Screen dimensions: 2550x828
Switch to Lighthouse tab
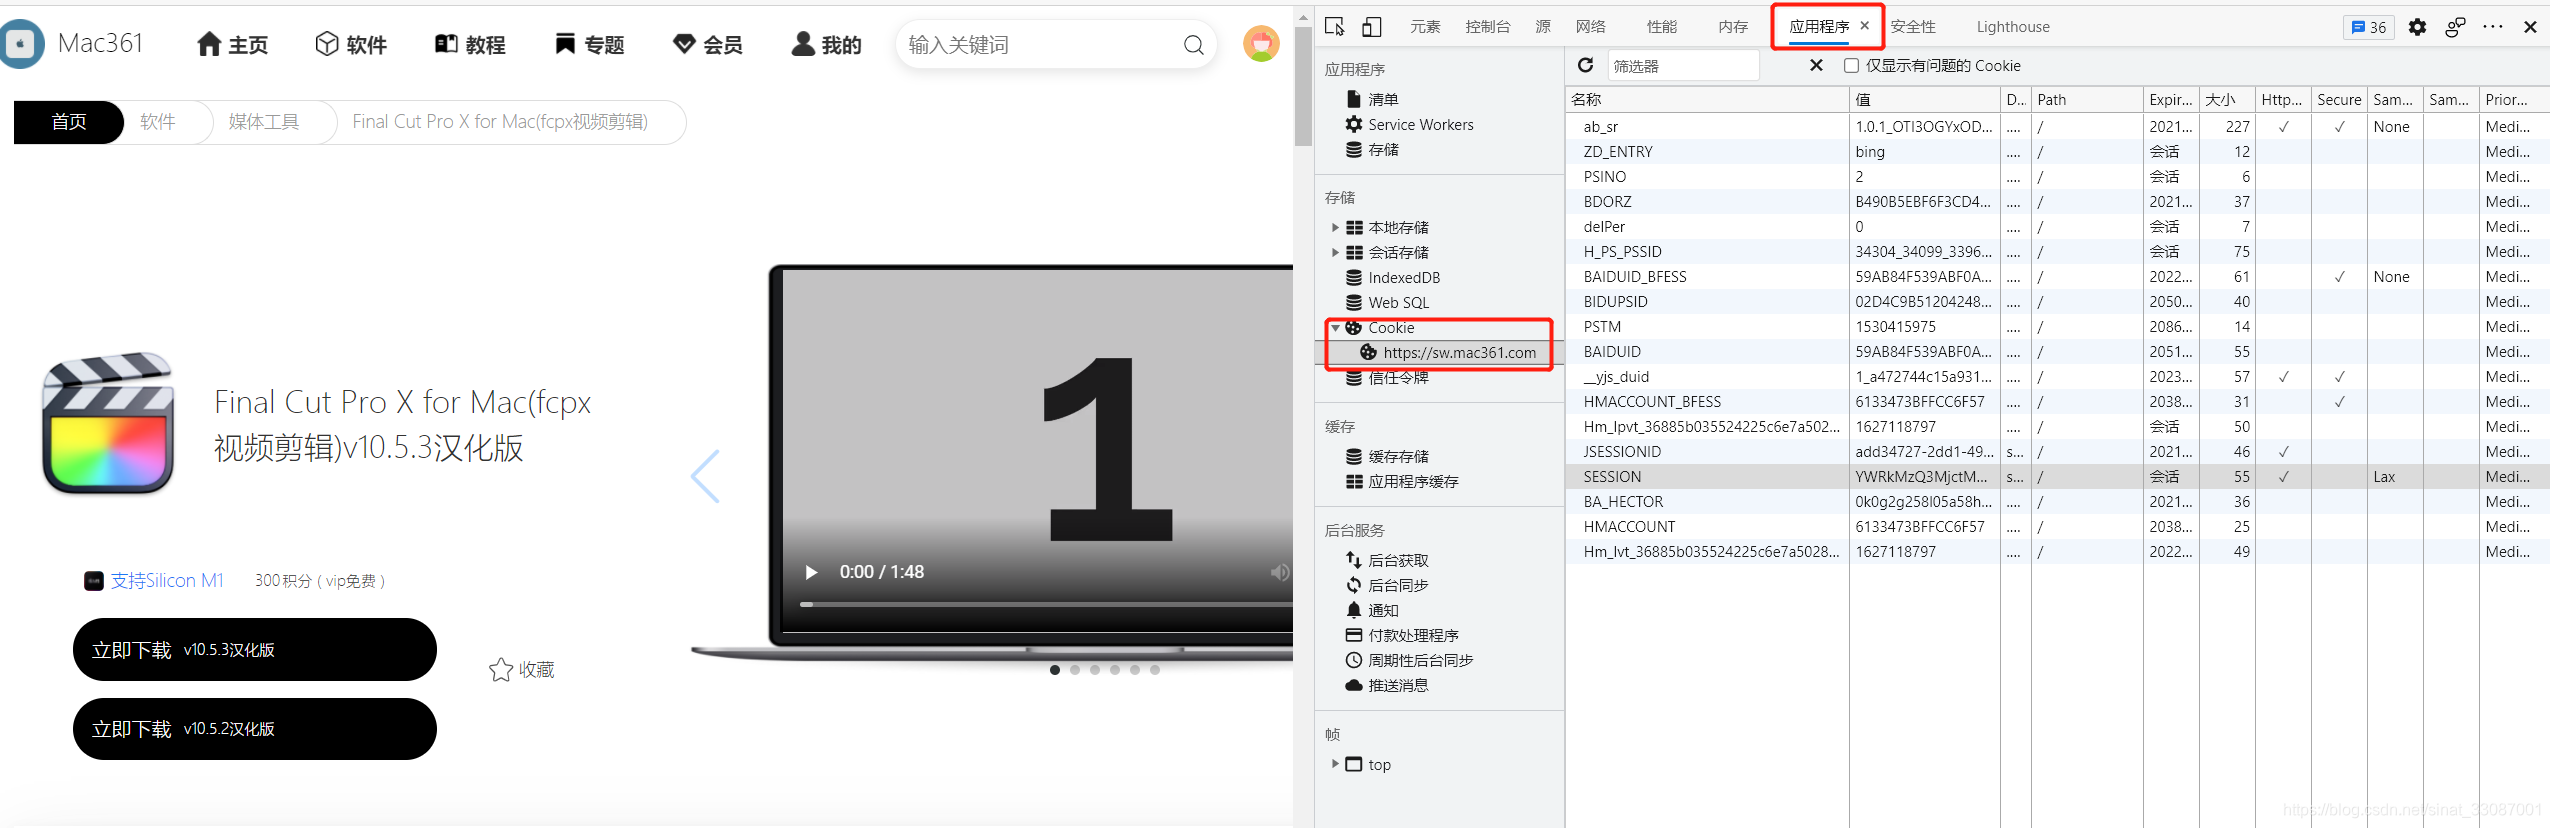click(2012, 27)
